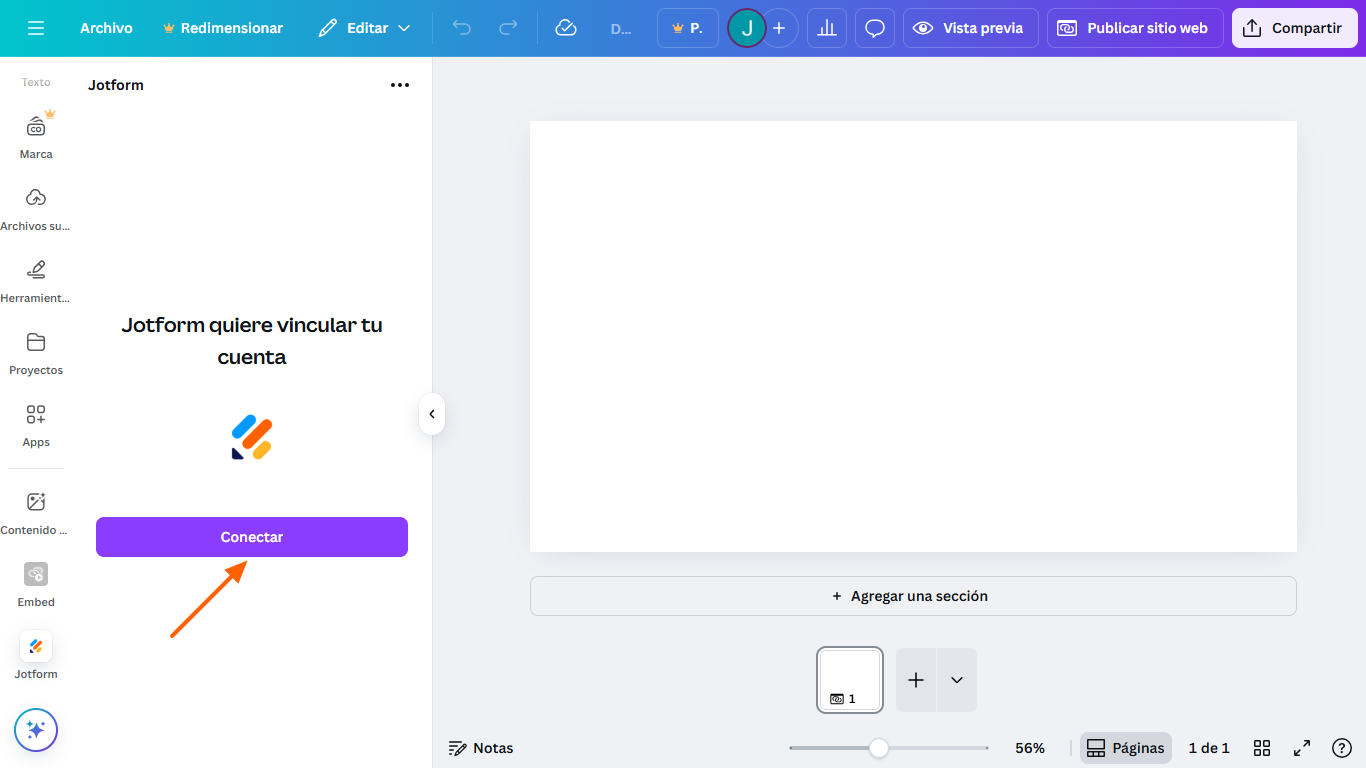Click Agregar una sección button

tap(913, 596)
